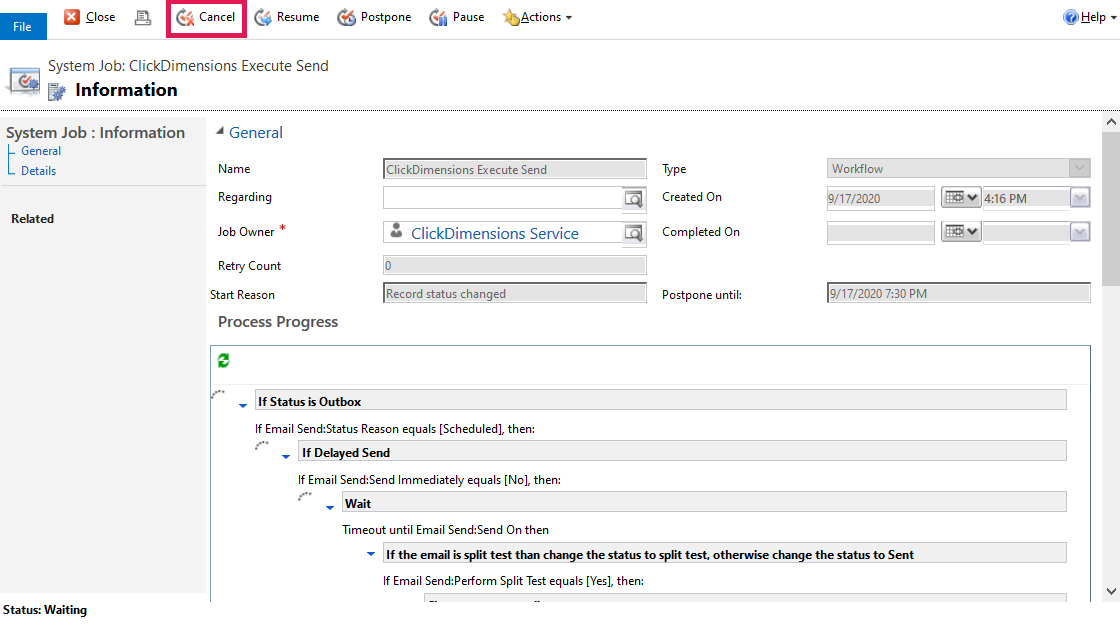Image resolution: width=1120 pixels, height=627 pixels.
Task: Open ClickDimensions Service owner link
Action: [494, 234]
